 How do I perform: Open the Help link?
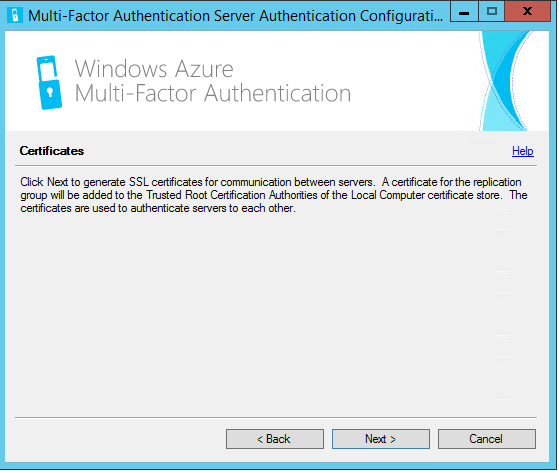coord(523,151)
